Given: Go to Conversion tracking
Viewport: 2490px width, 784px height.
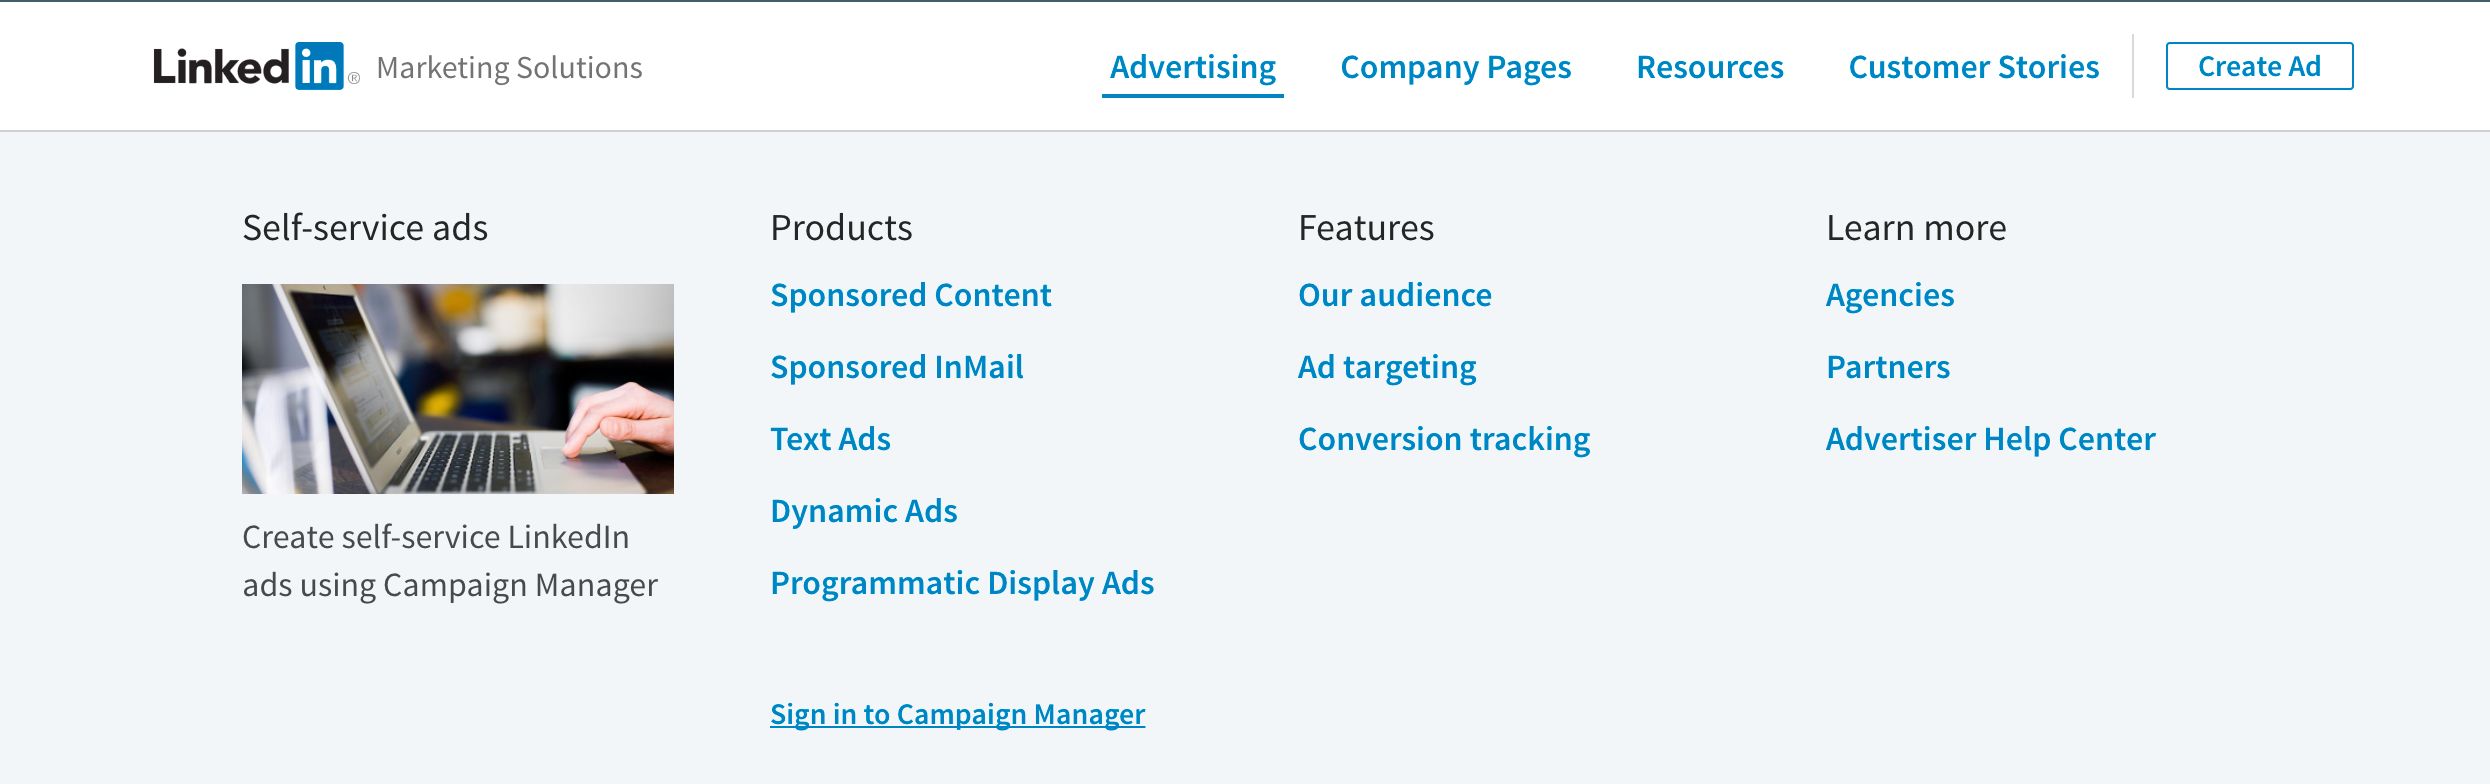Looking at the screenshot, I should click(1443, 439).
